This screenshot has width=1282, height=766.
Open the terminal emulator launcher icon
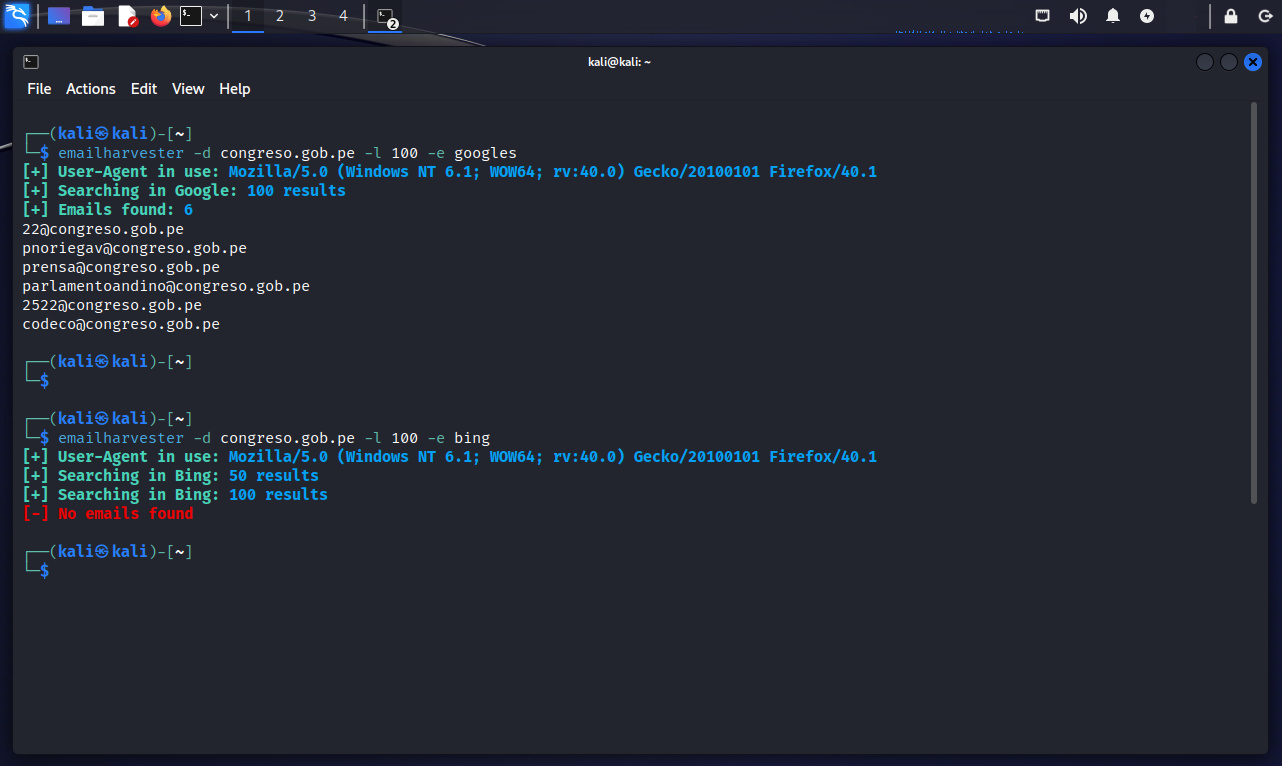(x=191, y=16)
